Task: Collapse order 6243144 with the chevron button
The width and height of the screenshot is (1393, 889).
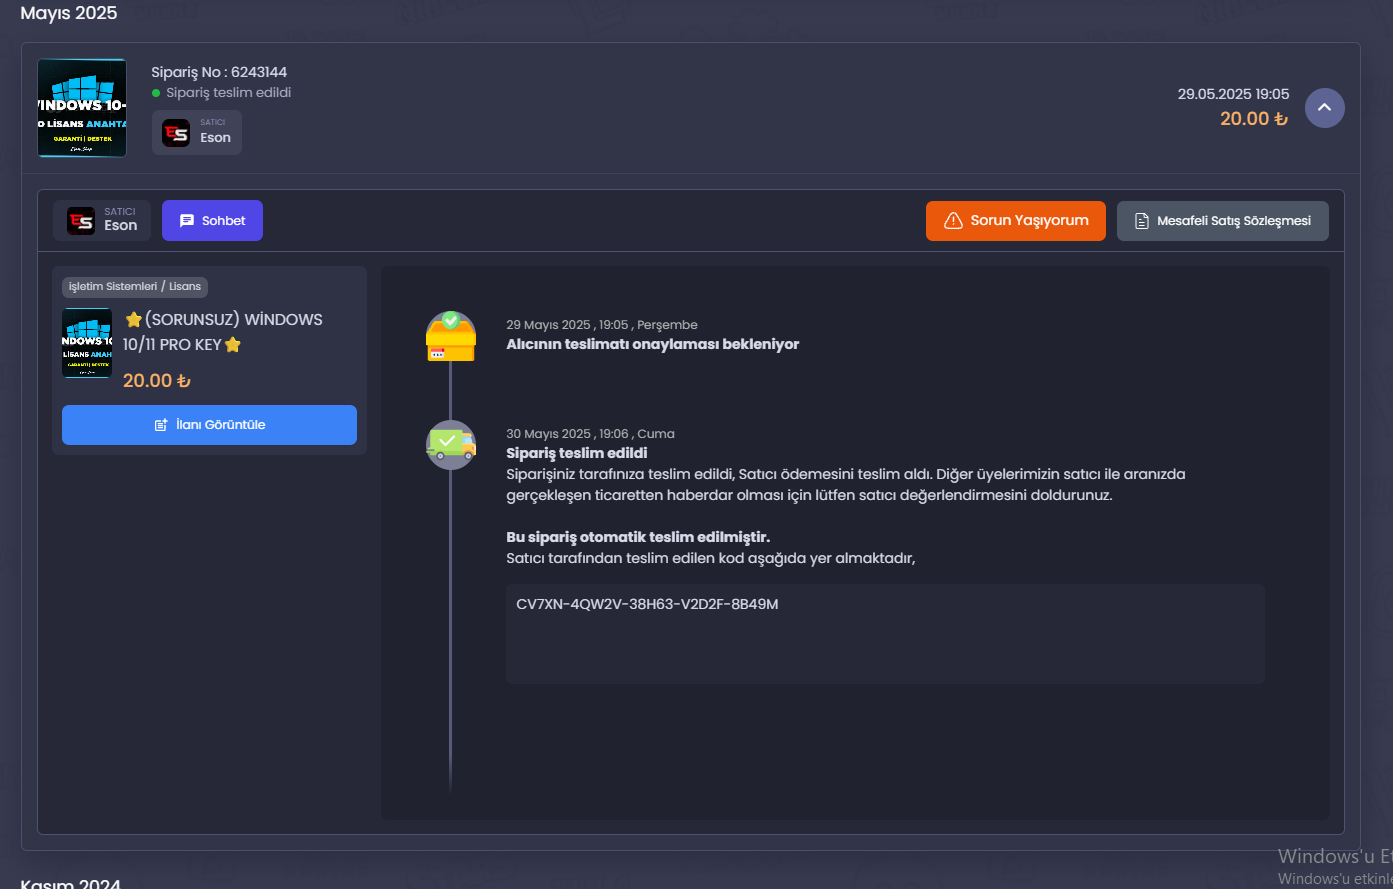Action: (1324, 108)
